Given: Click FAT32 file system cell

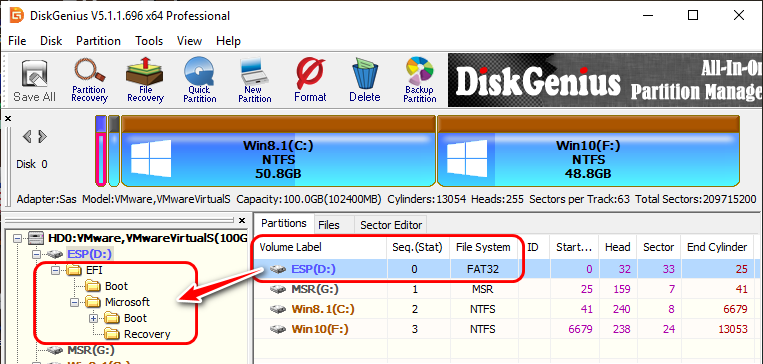Looking at the screenshot, I should [483, 269].
